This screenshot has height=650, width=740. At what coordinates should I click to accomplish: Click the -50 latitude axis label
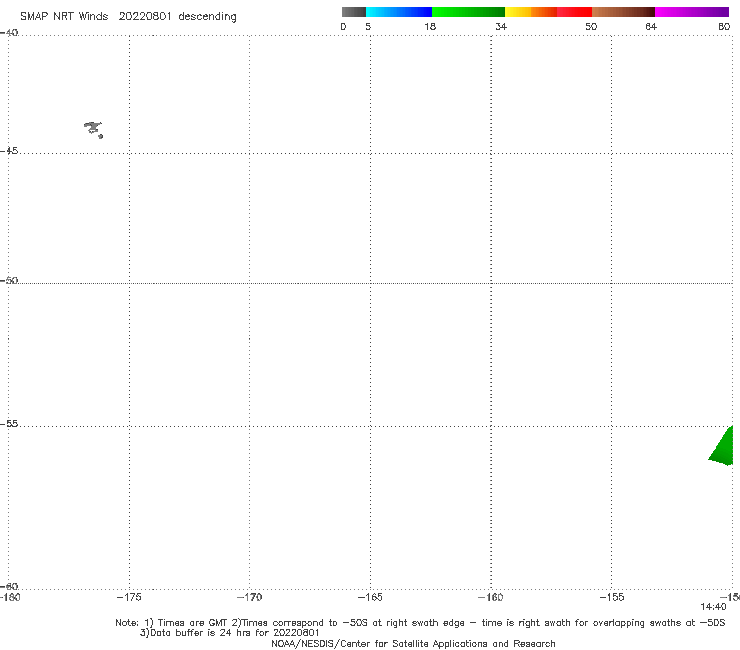click(9, 280)
